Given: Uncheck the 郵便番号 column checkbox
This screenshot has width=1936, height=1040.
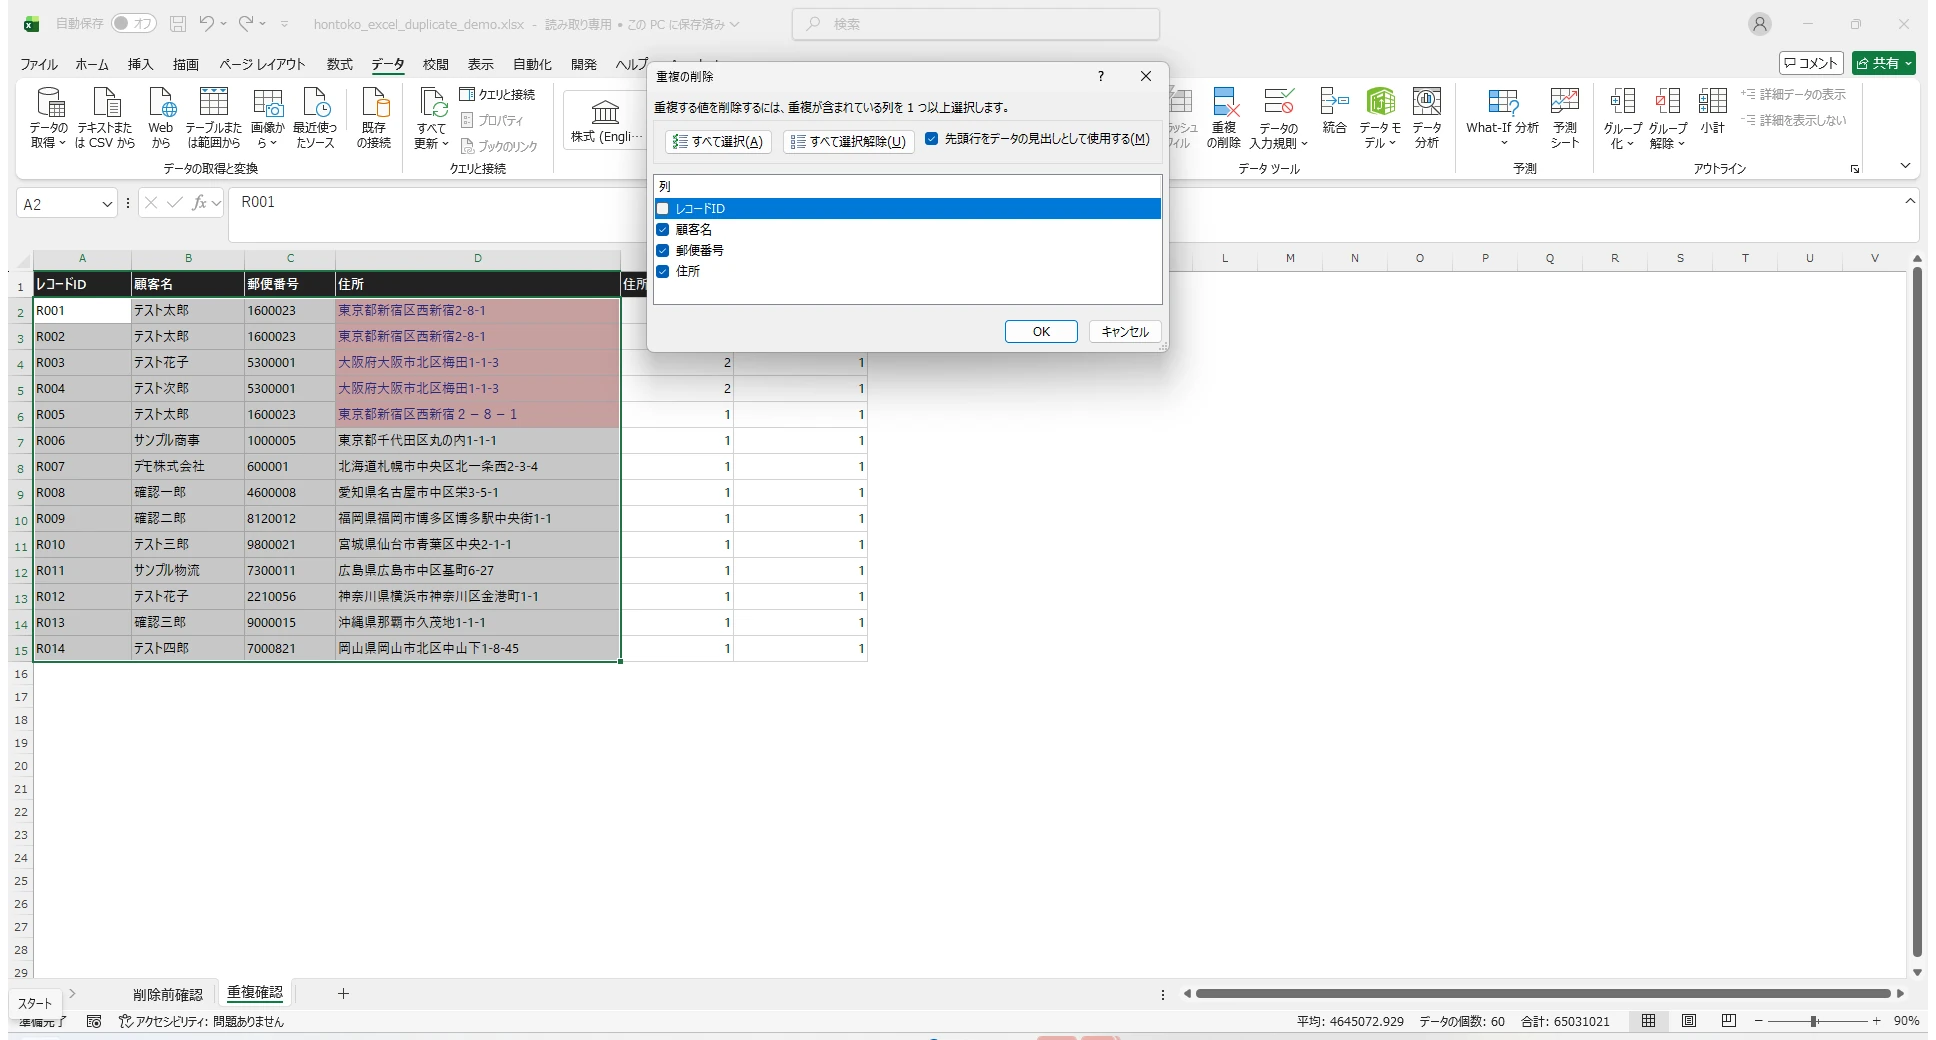Looking at the screenshot, I should click(x=662, y=250).
